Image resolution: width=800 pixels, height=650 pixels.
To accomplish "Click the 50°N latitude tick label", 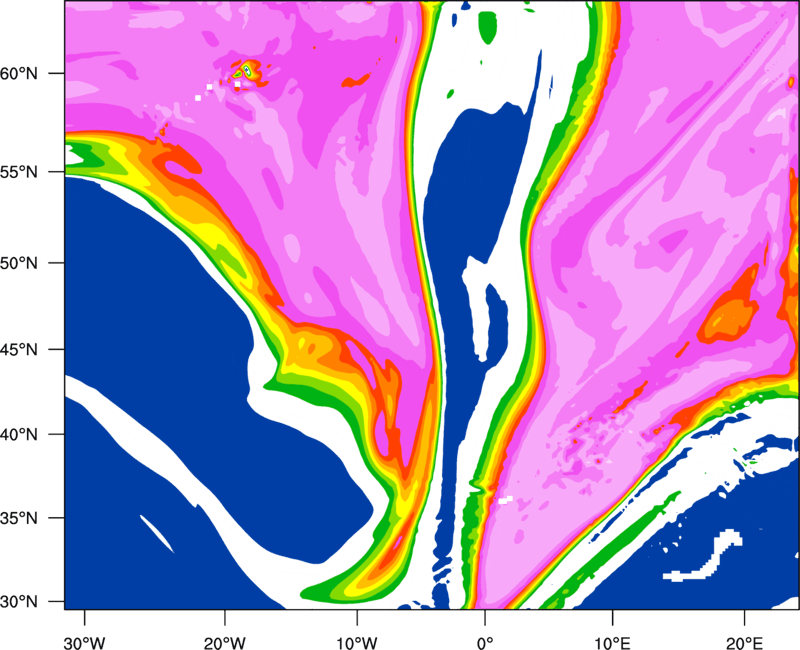I will point(21,264).
